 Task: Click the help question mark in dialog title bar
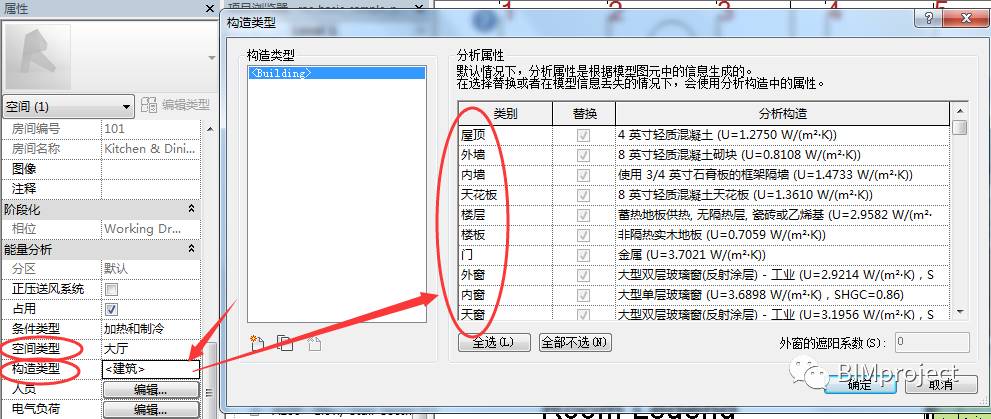928,18
